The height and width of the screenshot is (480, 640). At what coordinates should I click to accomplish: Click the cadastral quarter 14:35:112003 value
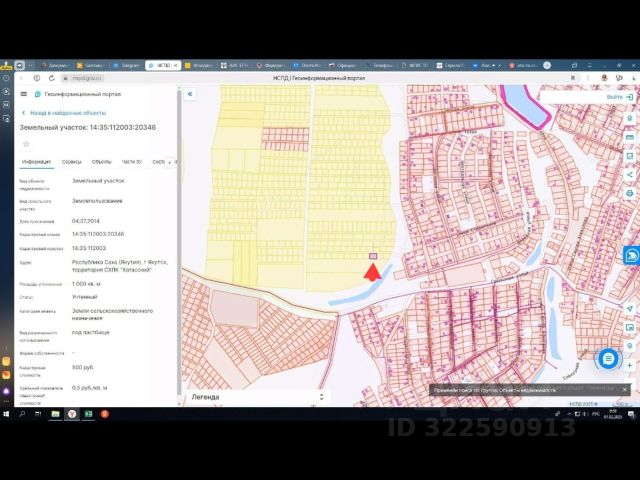point(89,248)
